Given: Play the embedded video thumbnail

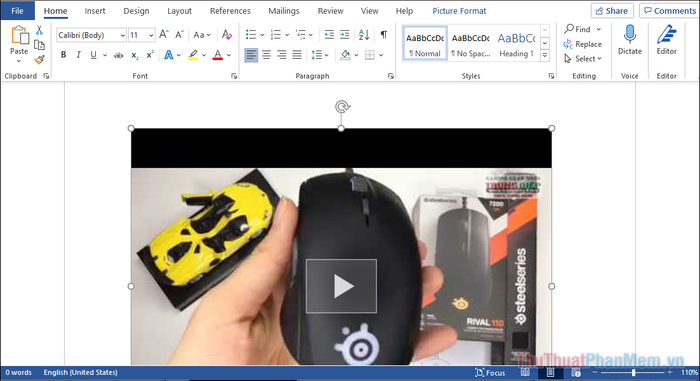Looking at the screenshot, I should point(342,286).
